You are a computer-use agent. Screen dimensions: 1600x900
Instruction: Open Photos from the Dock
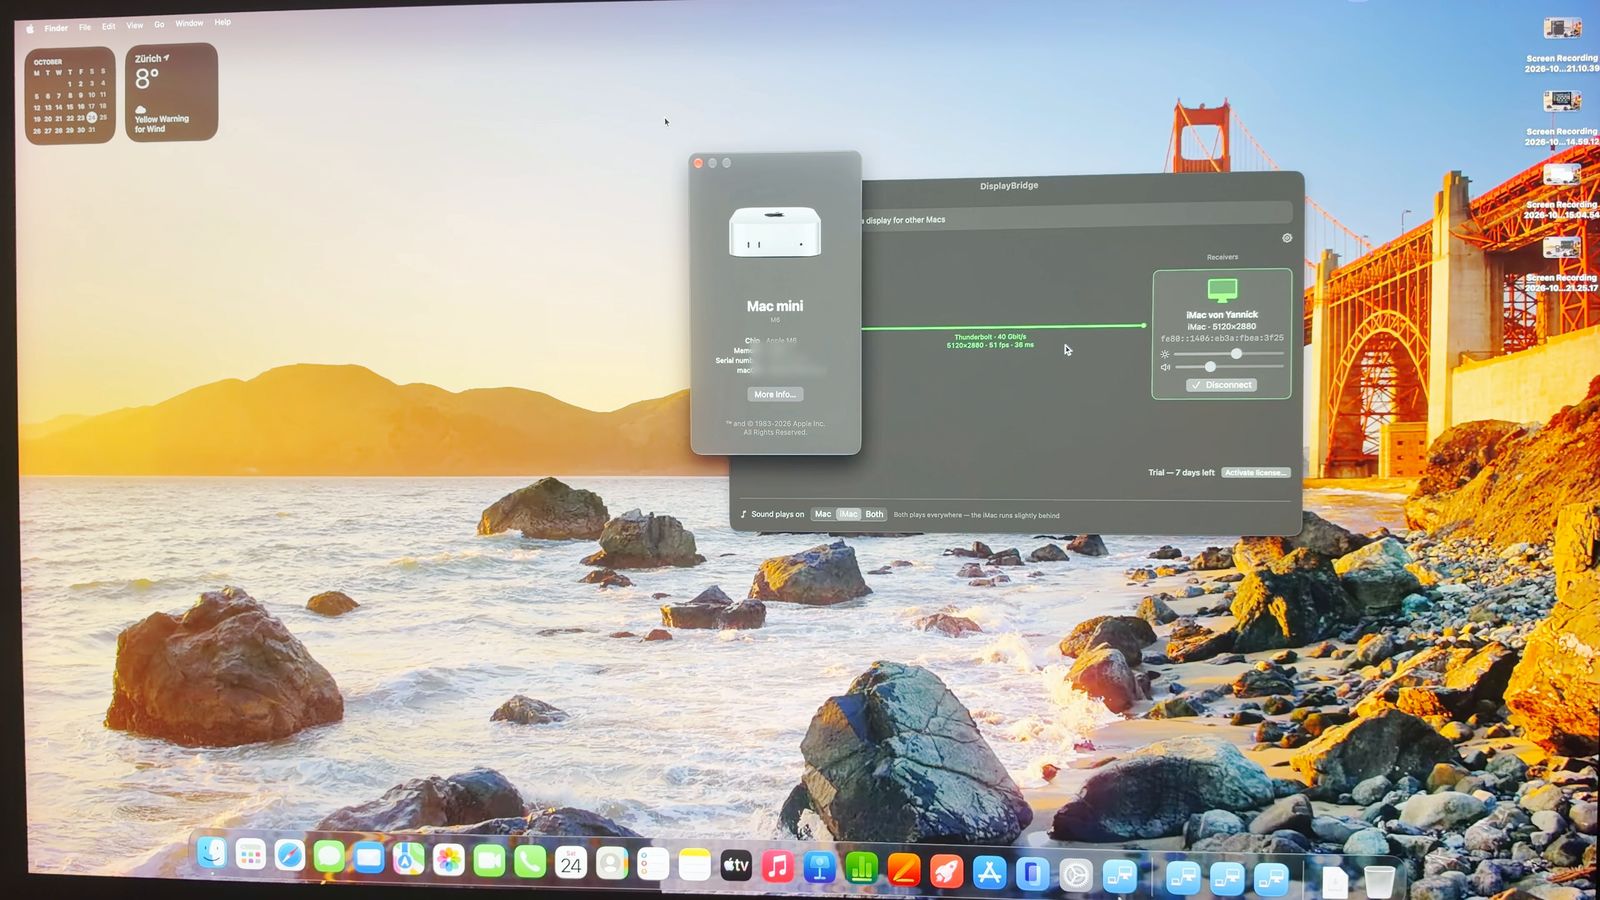[449, 860]
